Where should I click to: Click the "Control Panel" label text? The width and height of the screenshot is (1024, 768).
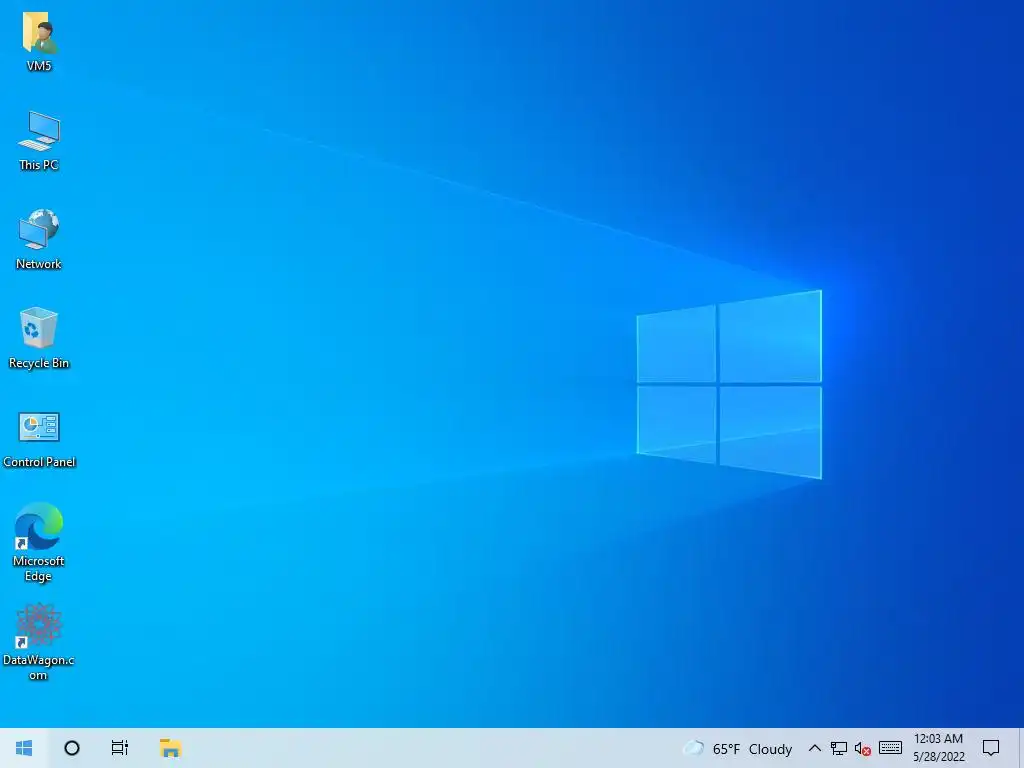pos(39,462)
